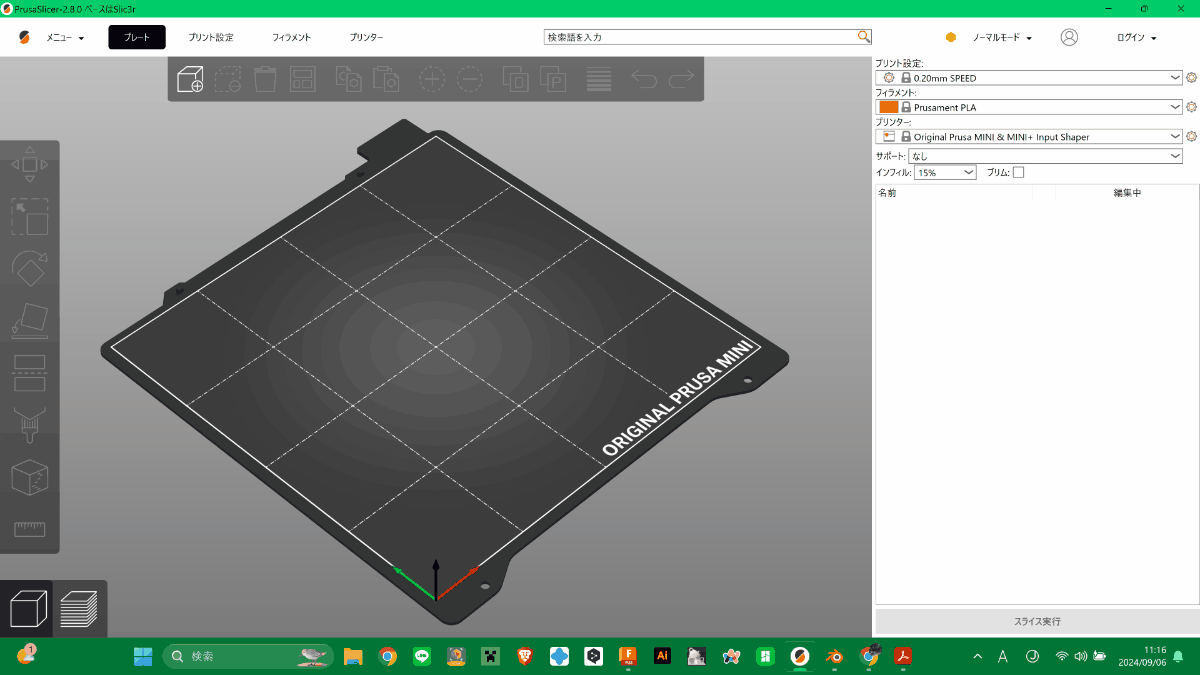Click the Paste clipboard toolbar icon

pyautogui.click(x=386, y=79)
